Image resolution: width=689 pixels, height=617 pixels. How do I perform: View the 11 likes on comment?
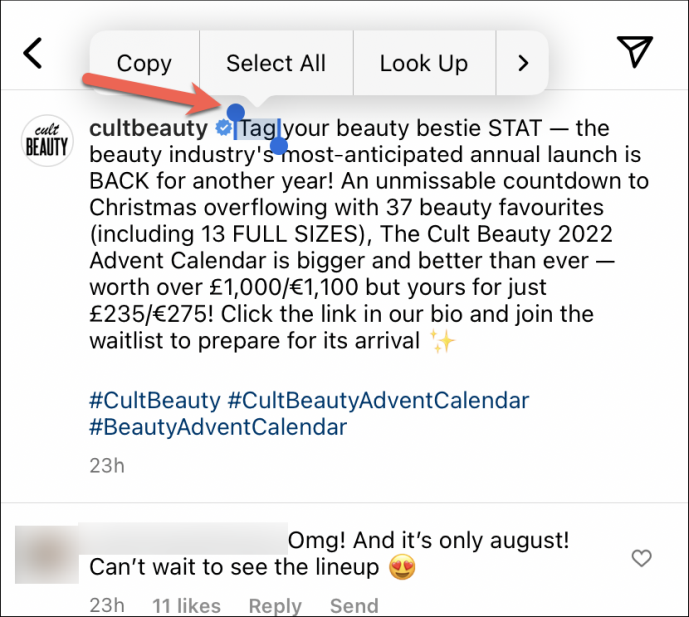[x=186, y=605]
